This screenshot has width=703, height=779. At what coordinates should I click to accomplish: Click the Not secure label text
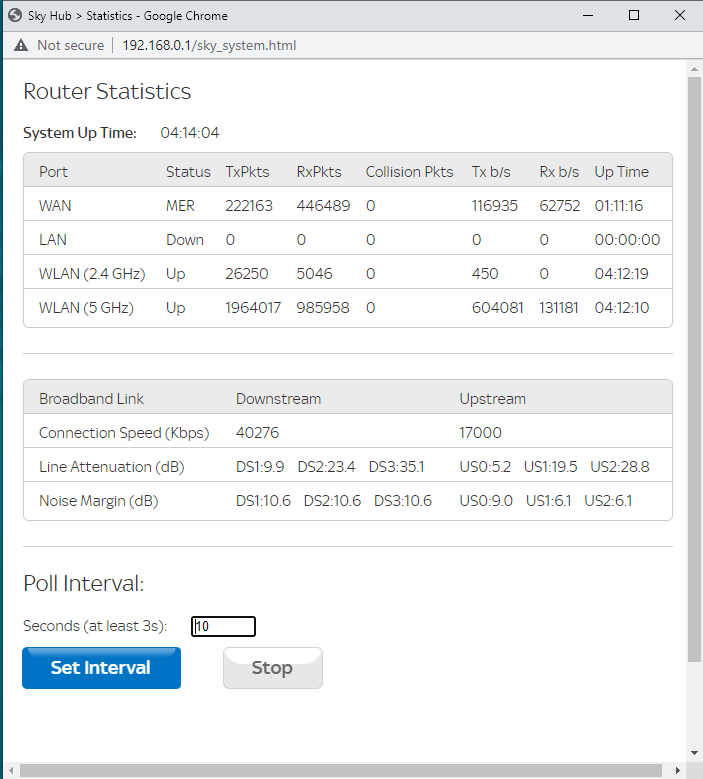[x=70, y=46]
